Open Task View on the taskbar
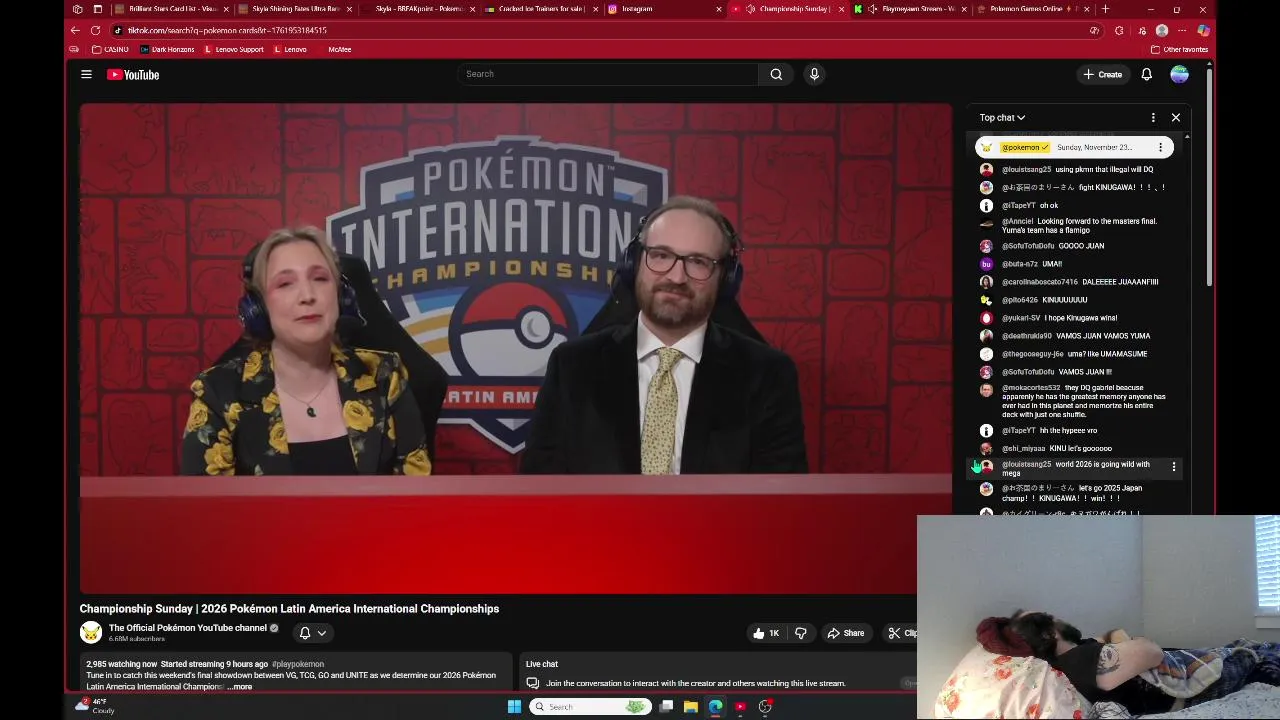1280x720 pixels. [x=666, y=706]
